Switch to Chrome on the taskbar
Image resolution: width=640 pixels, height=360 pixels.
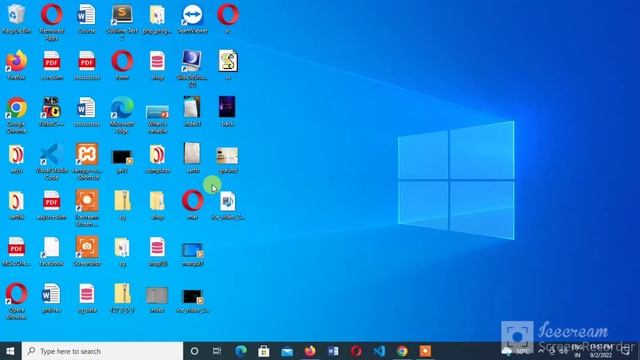pyautogui.click(x=402, y=351)
